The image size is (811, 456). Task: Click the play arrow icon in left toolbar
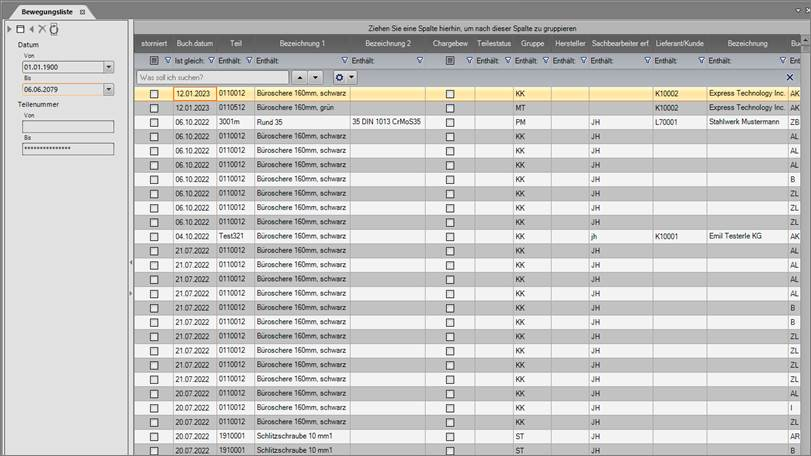9,29
